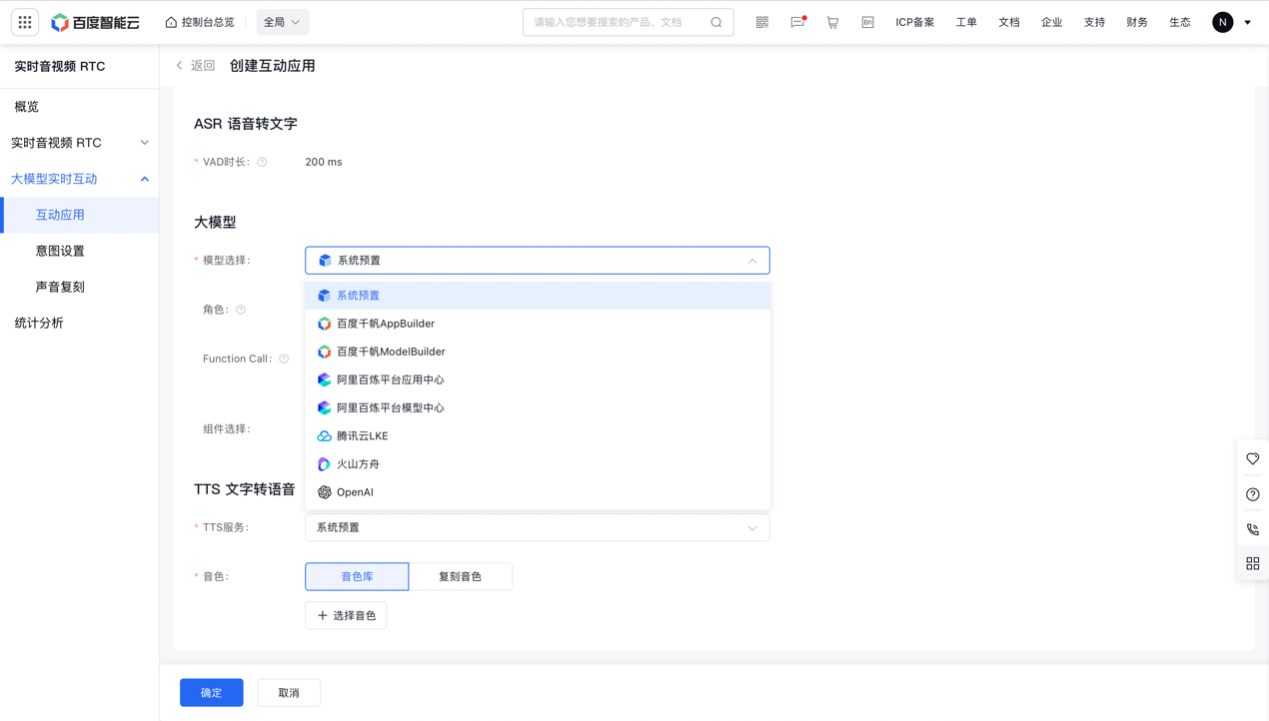1269x721 pixels.
Task: Click the 腾讯云LKE cloud icon
Action: pos(324,436)
